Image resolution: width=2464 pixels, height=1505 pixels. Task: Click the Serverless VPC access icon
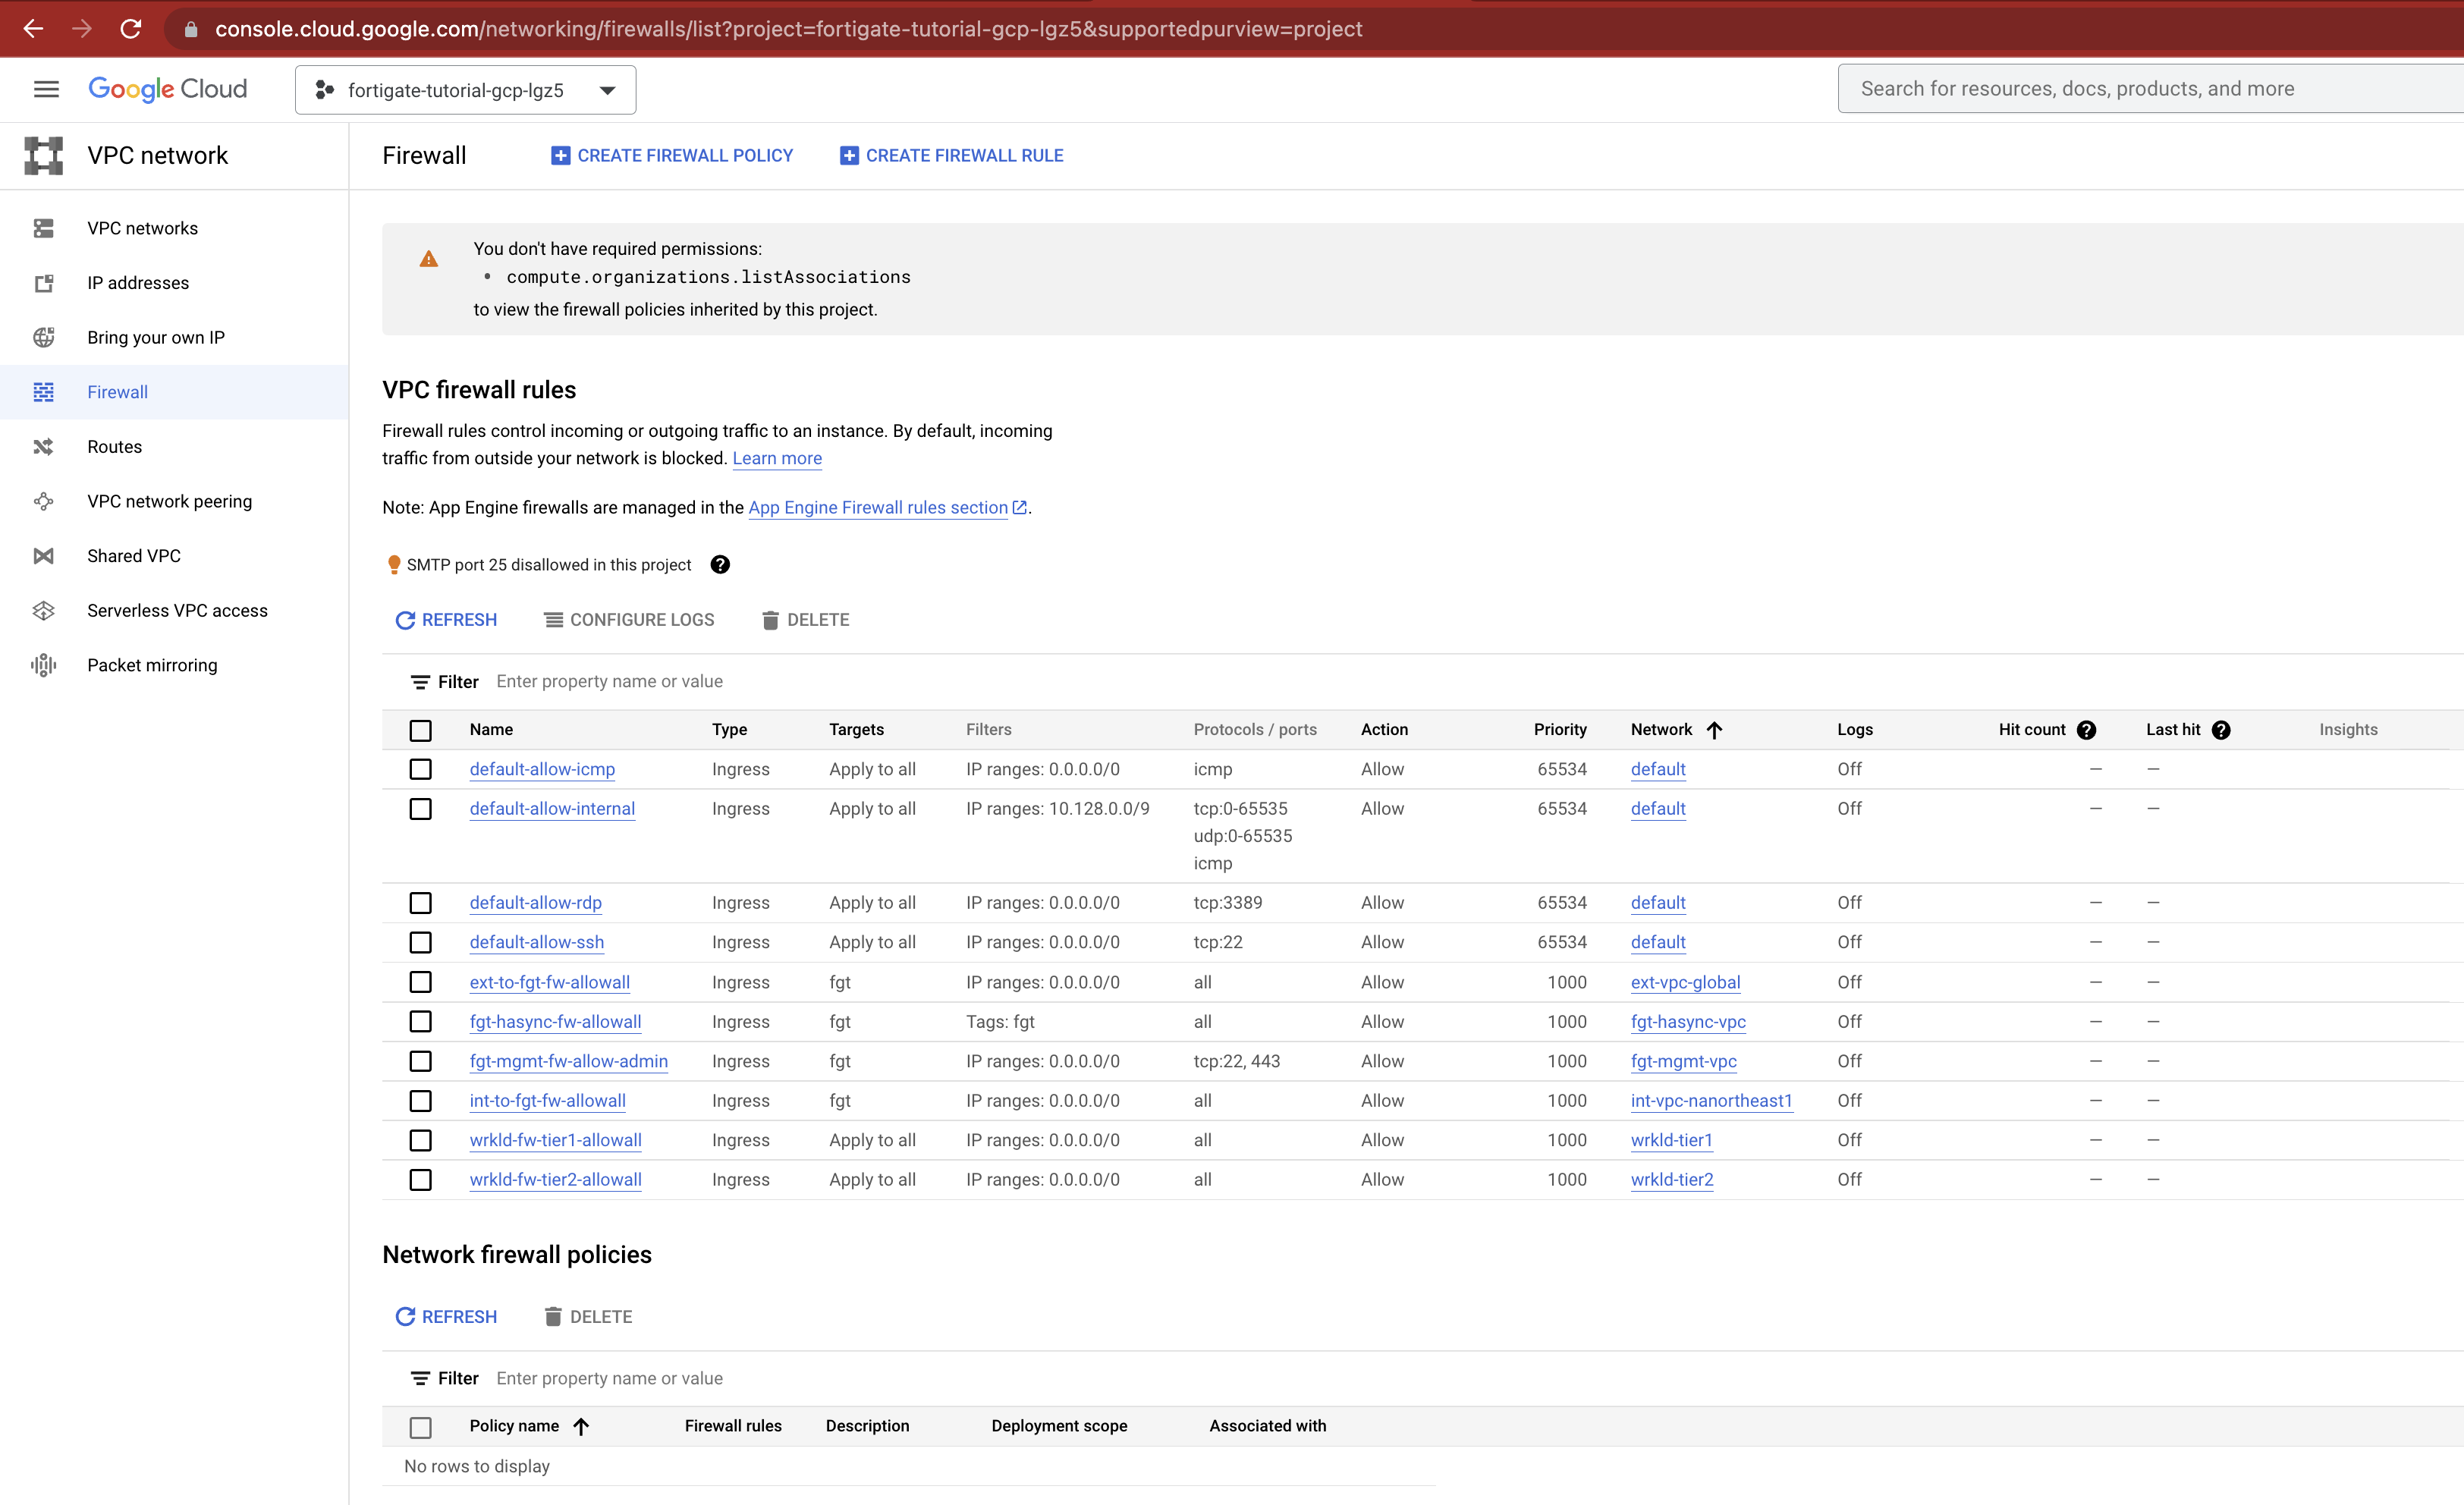coord(44,610)
